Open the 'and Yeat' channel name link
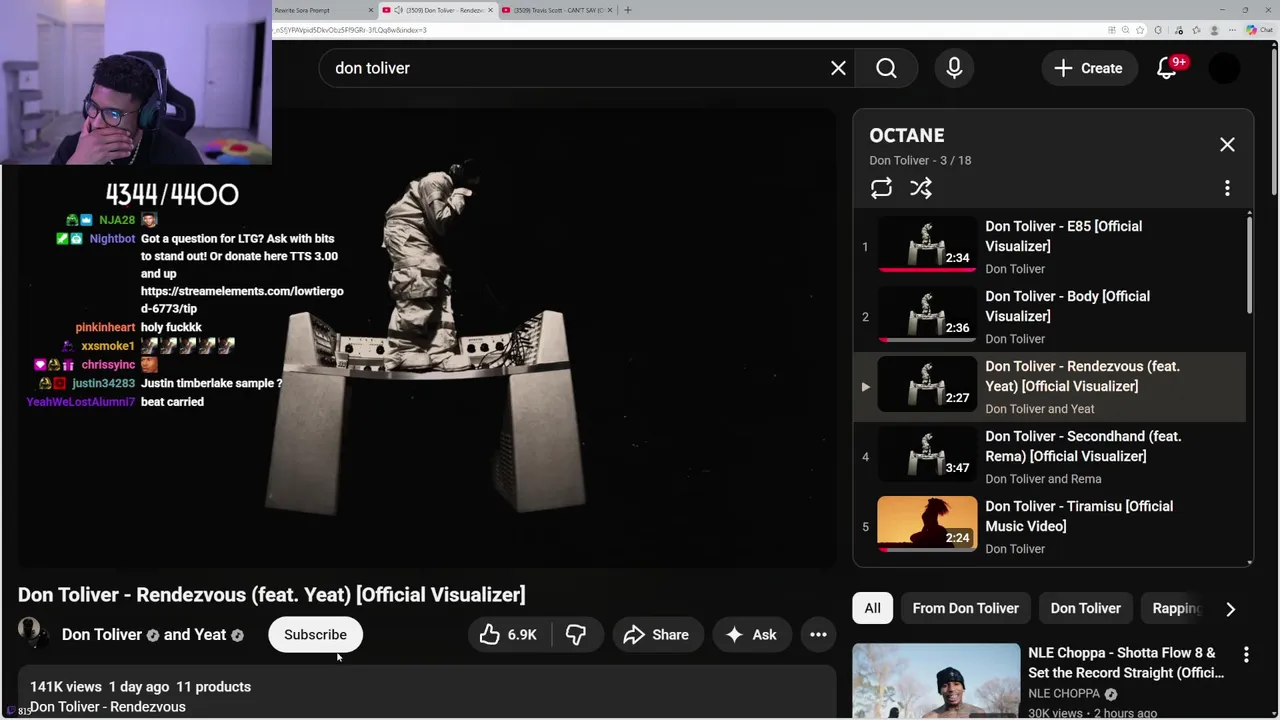Viewport: 1280px width, 720px height. (x=195, y=635)
